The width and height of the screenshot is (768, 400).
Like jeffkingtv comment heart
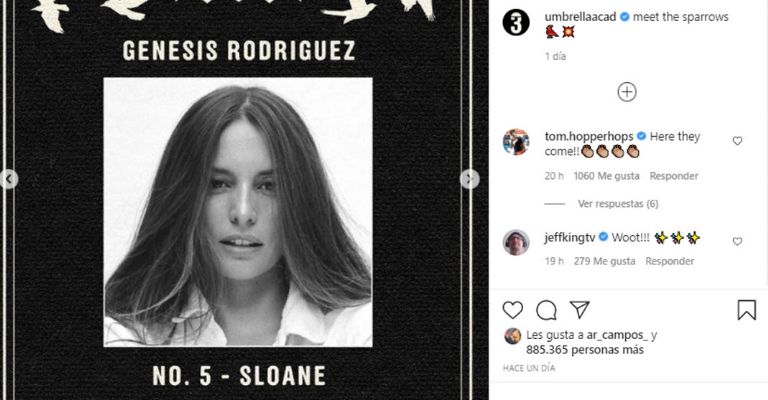(737, 241)
